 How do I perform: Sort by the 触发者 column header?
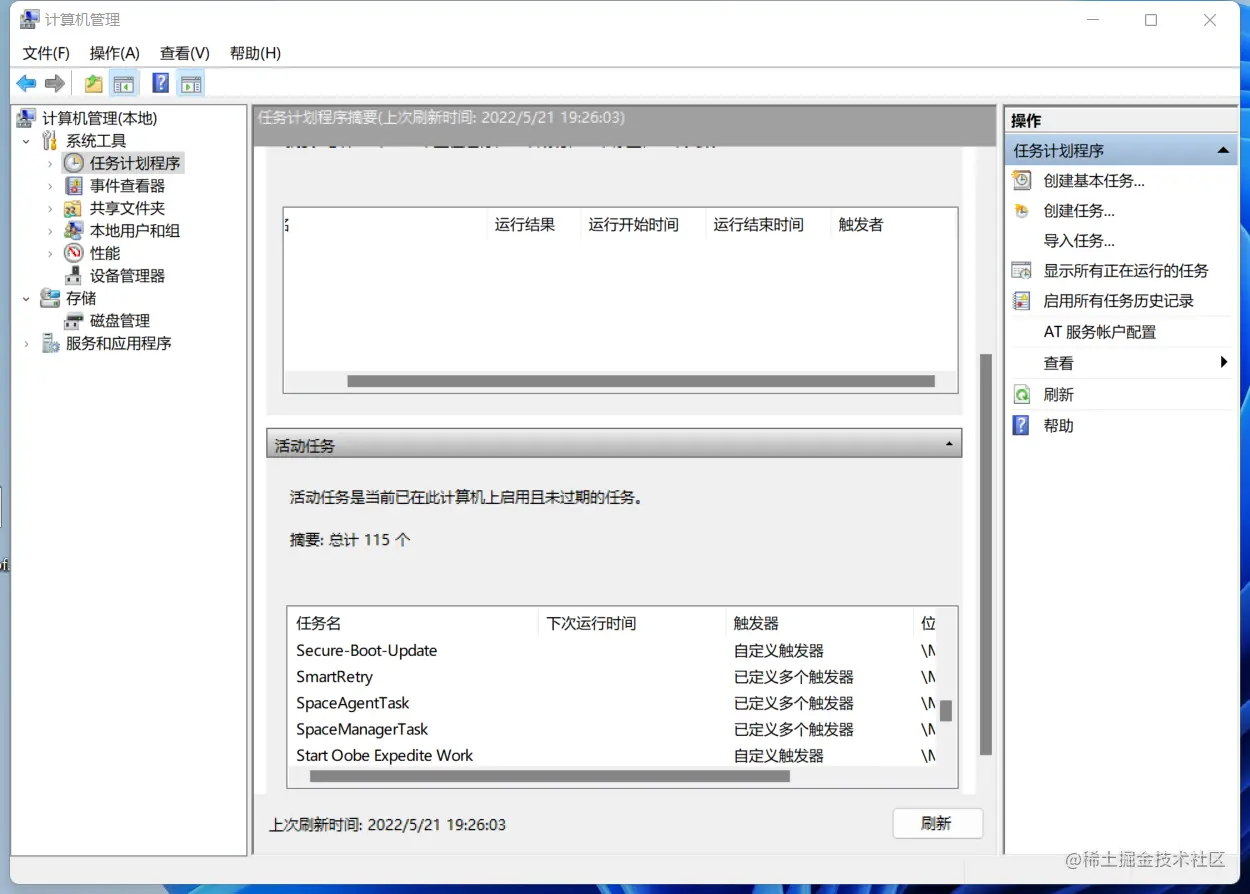click(x=893, y=225)
